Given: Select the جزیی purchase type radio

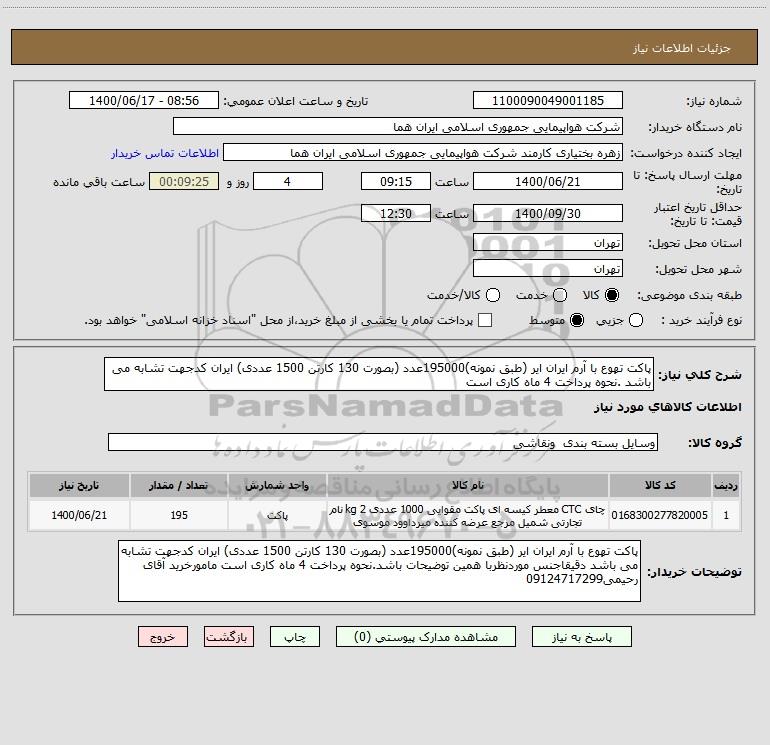Looking at the screenshot, I should 636,320.
